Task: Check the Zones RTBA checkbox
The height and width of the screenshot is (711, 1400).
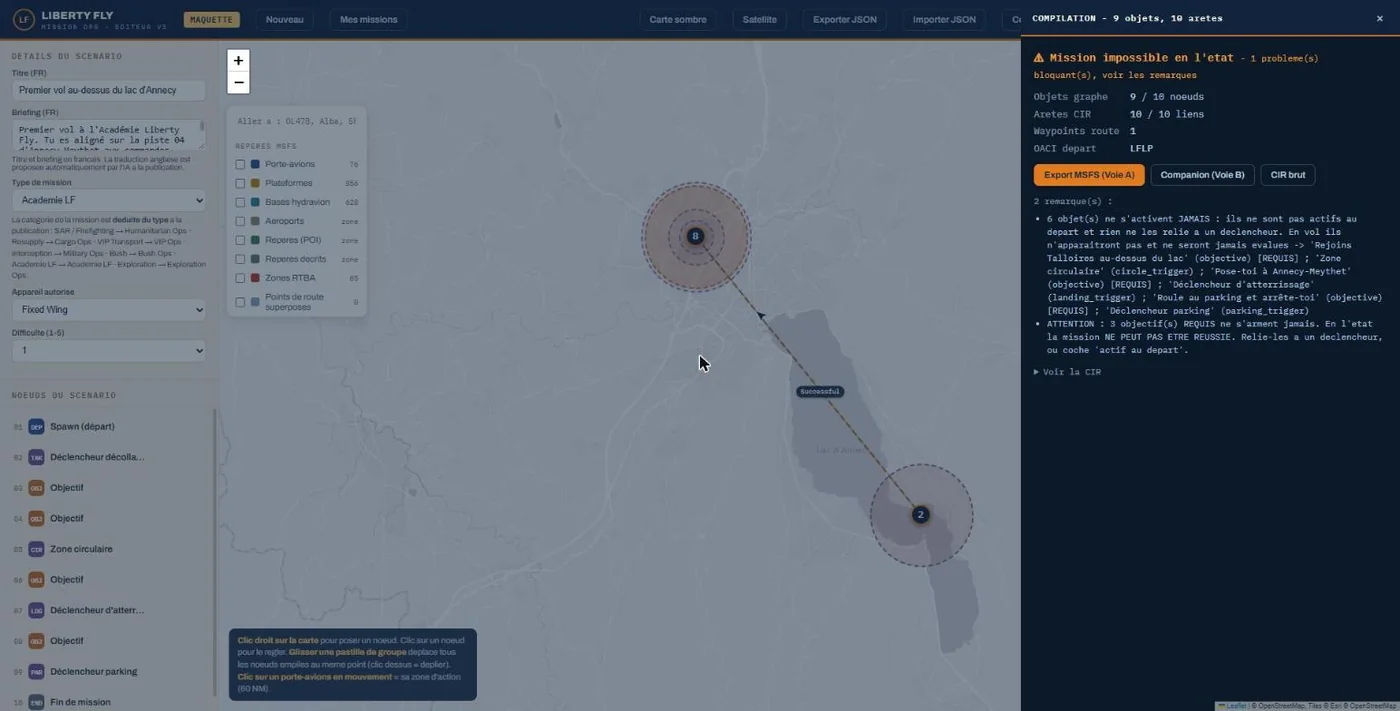Action: tap(240, 278)
